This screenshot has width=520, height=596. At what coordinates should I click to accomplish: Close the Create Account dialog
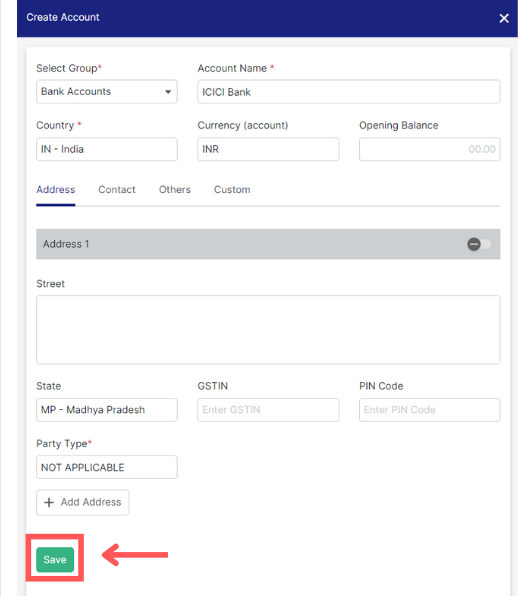click(x=504, y=18)
